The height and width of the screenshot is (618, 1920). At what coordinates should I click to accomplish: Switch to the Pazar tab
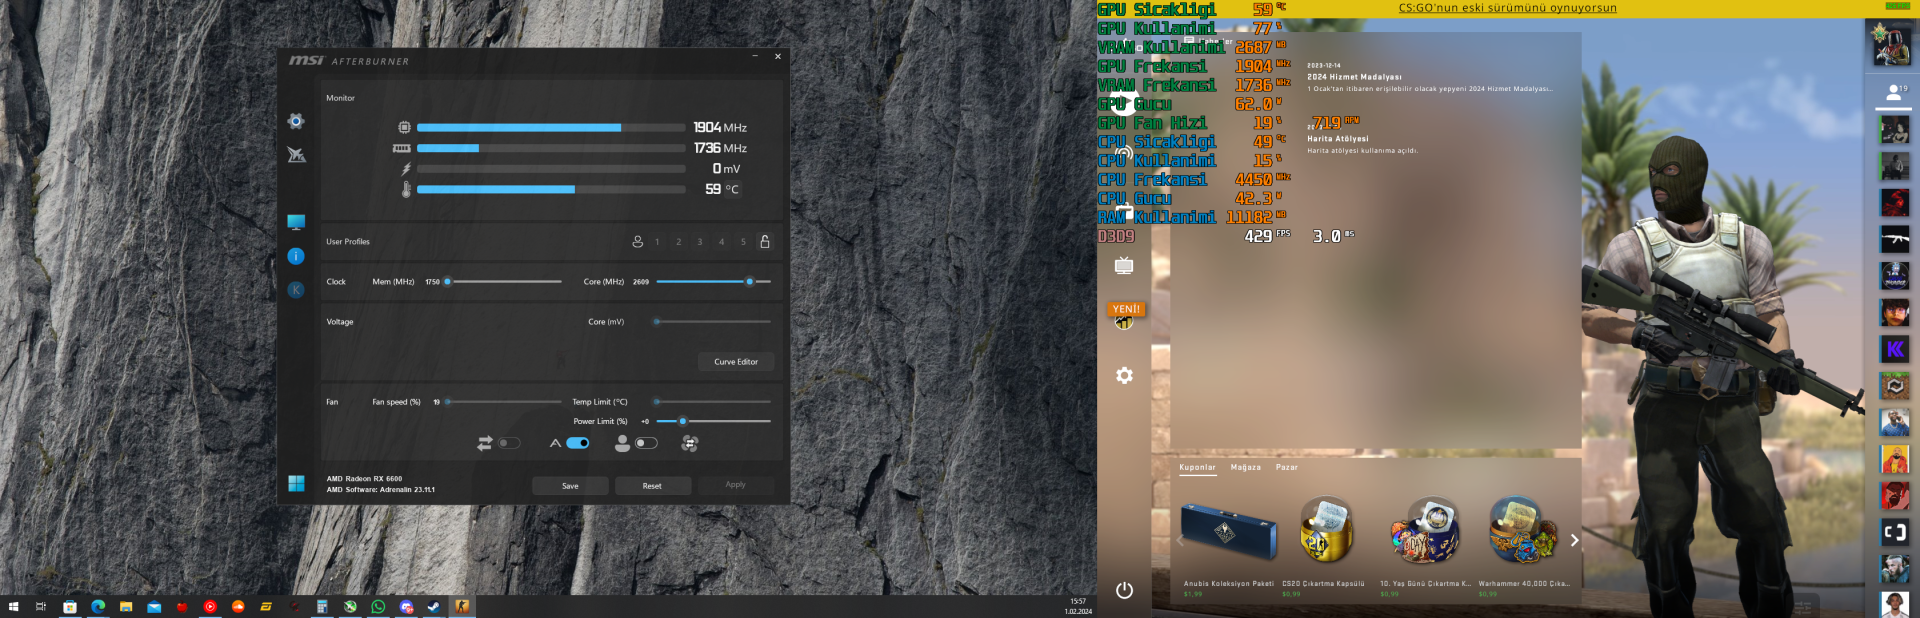point(1286,467)
